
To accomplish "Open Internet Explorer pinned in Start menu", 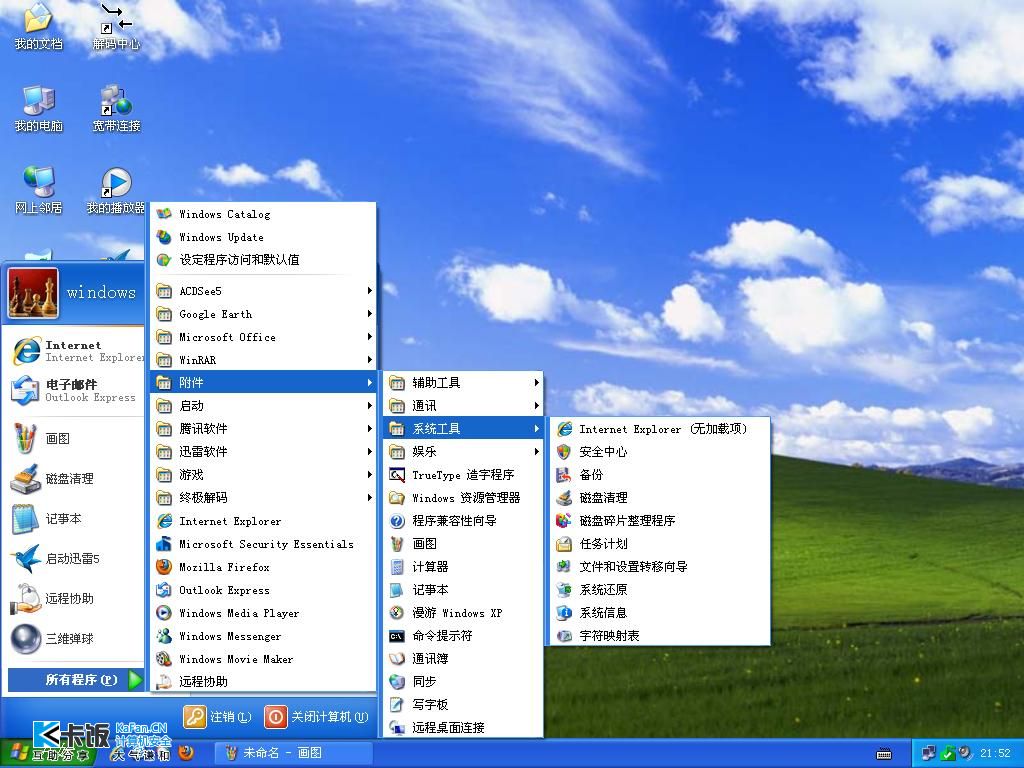I will coord(77,351).
